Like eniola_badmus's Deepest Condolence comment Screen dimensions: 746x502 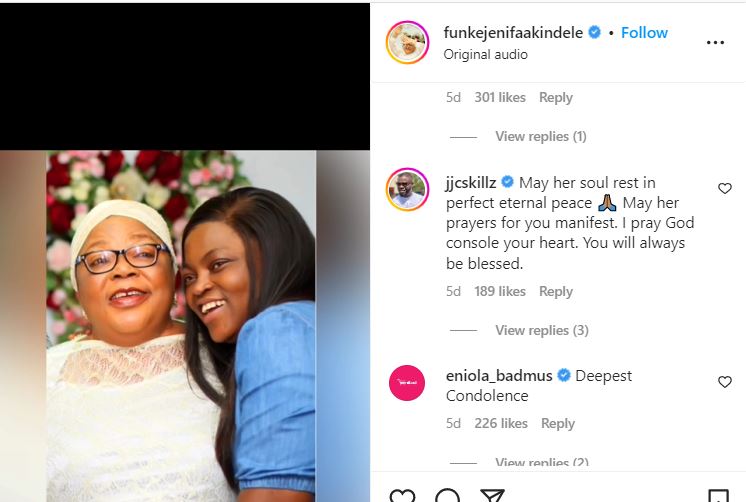[725, 382]
